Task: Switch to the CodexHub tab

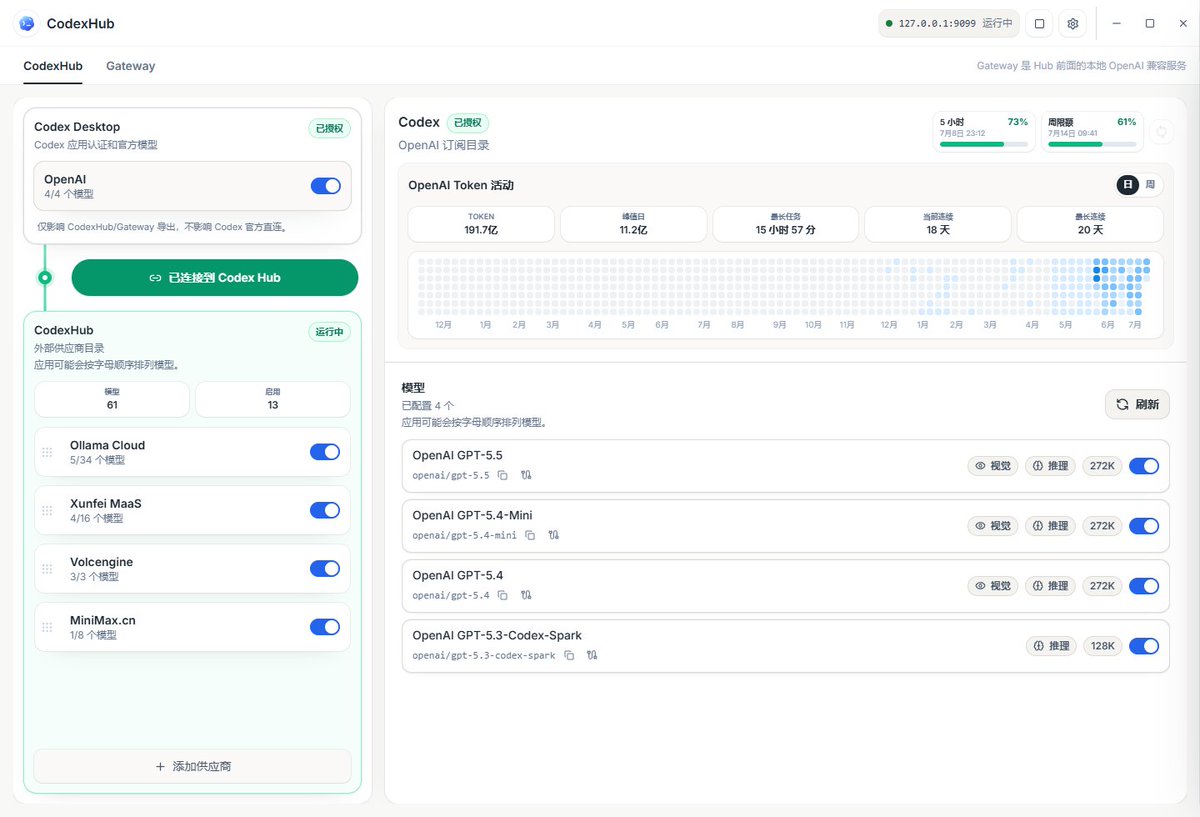Action: [53, 66]
